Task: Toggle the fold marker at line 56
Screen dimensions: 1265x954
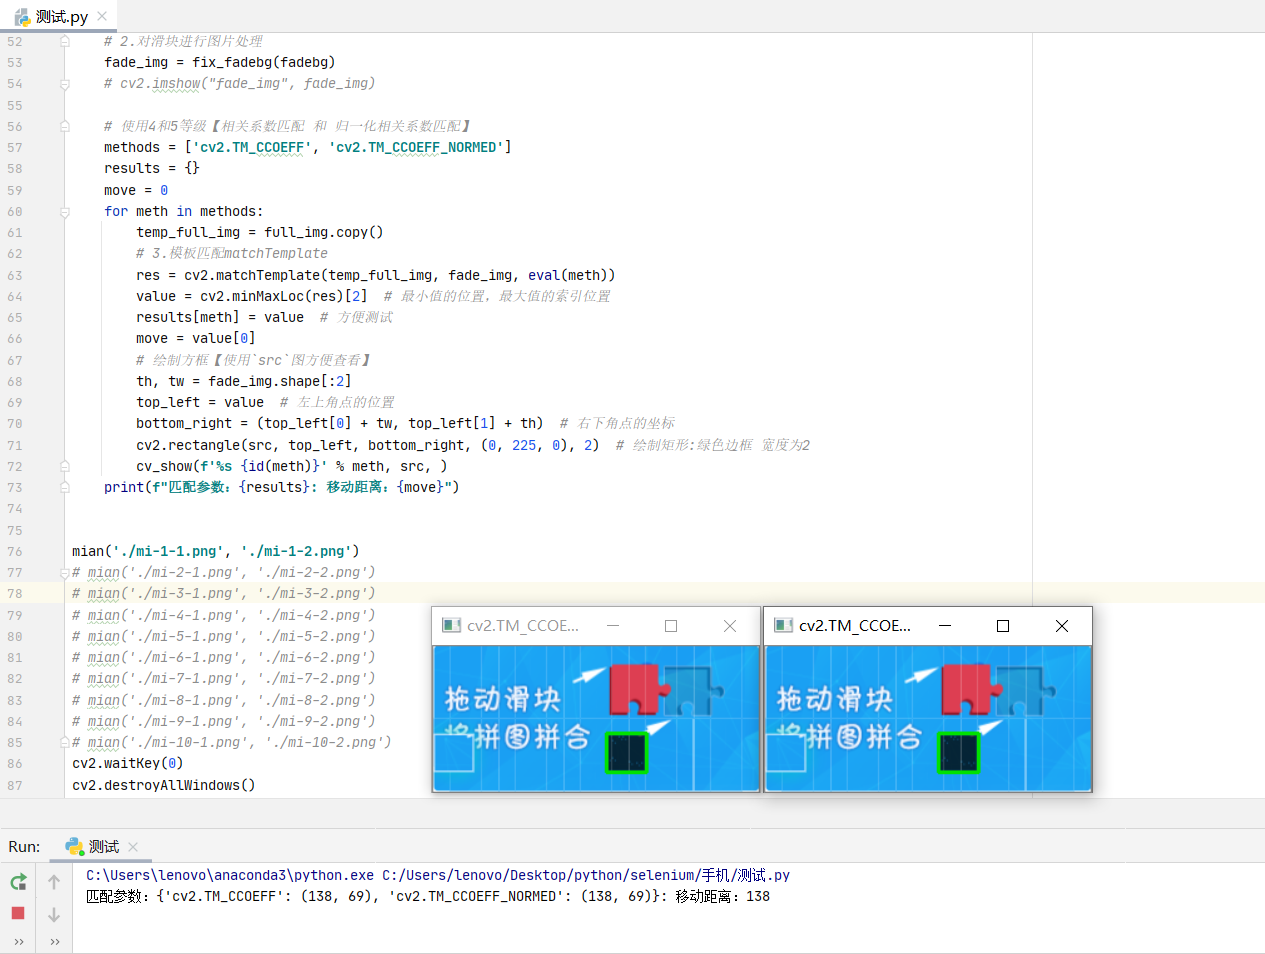Action: [x=64, y=126]
